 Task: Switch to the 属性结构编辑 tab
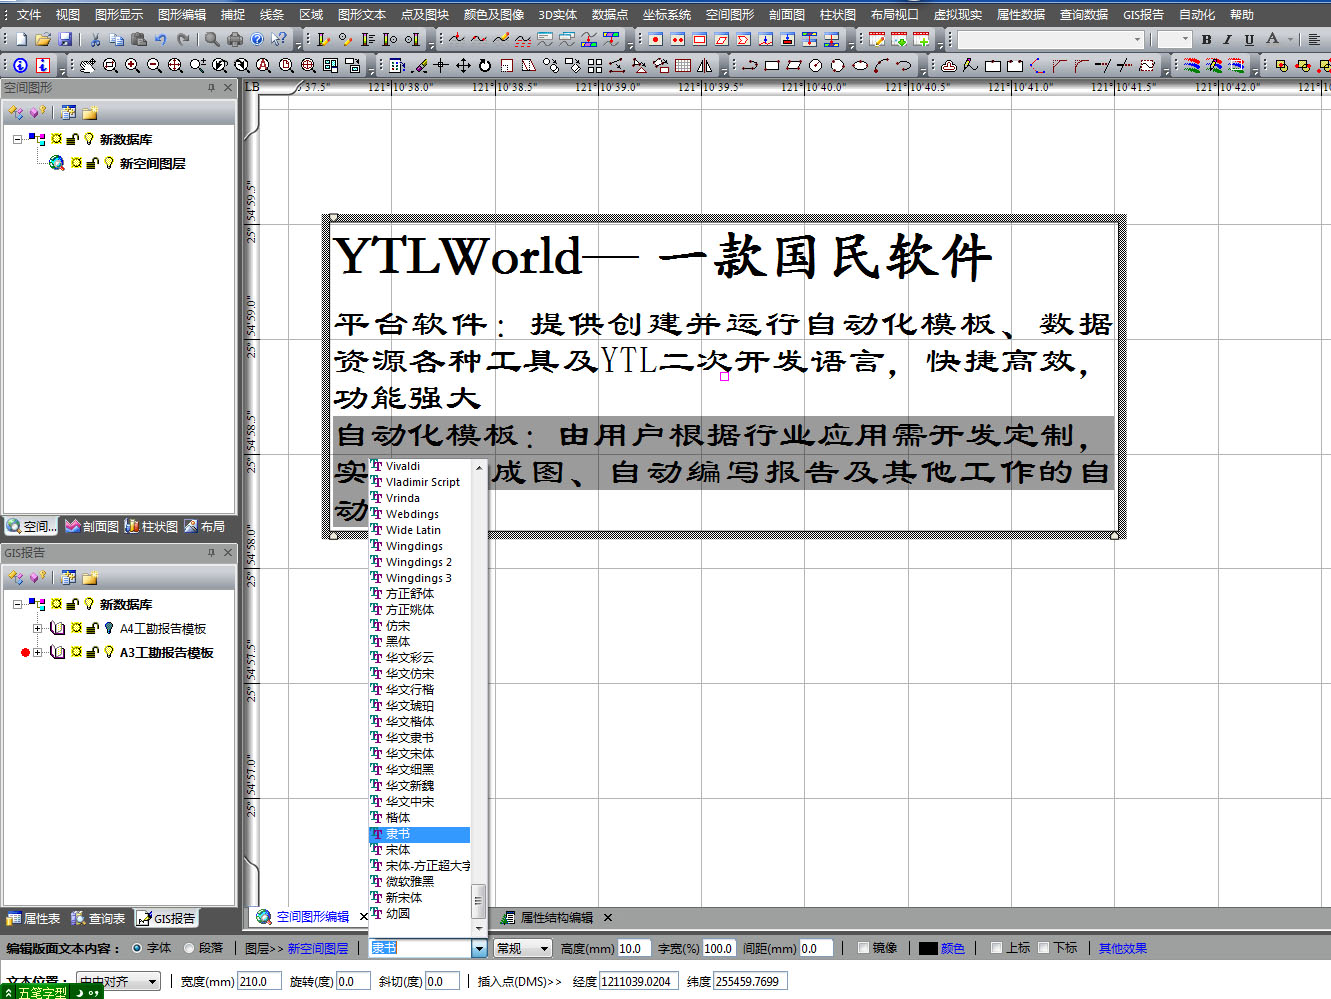pyautogui.click(x=557, y=917)
